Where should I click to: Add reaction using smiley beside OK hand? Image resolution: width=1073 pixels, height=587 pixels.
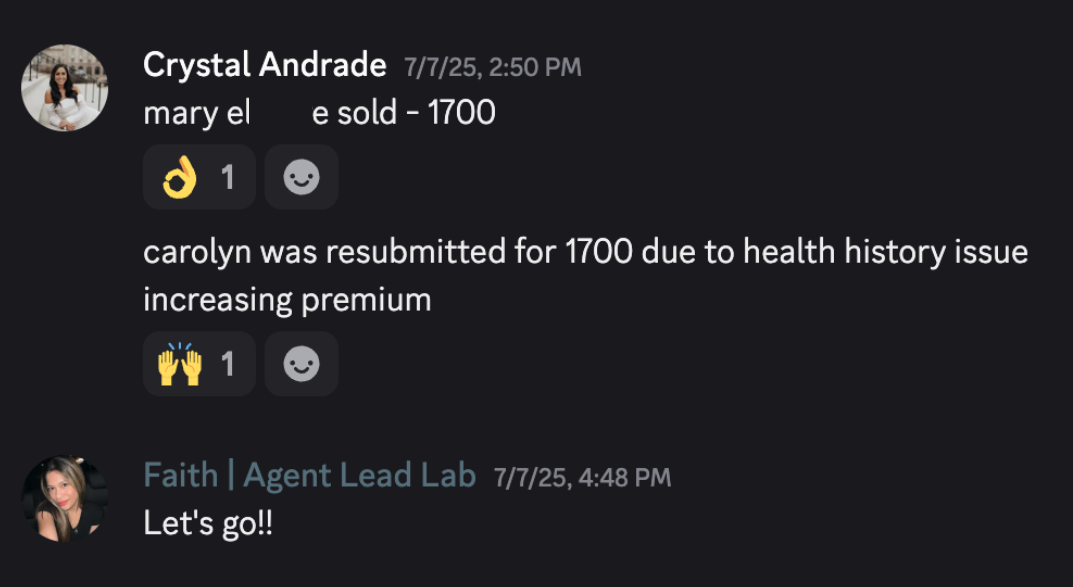click(301, 177)
